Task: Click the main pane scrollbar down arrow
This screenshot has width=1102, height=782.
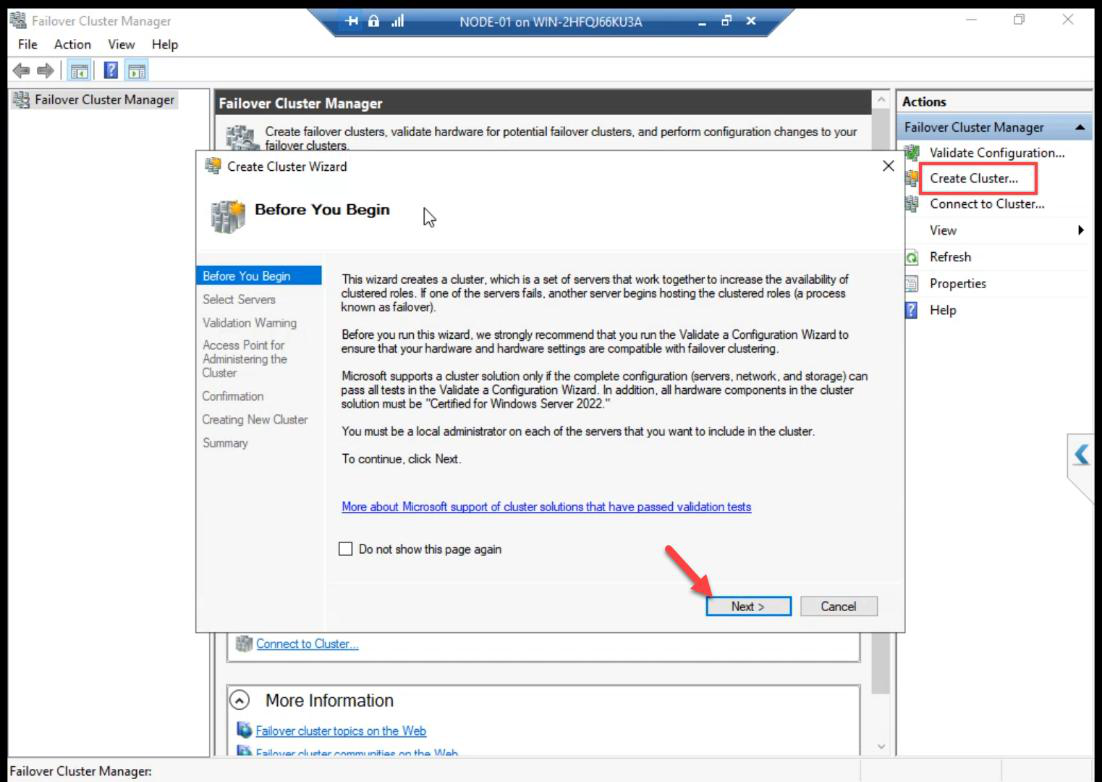Action: [881, 746]
